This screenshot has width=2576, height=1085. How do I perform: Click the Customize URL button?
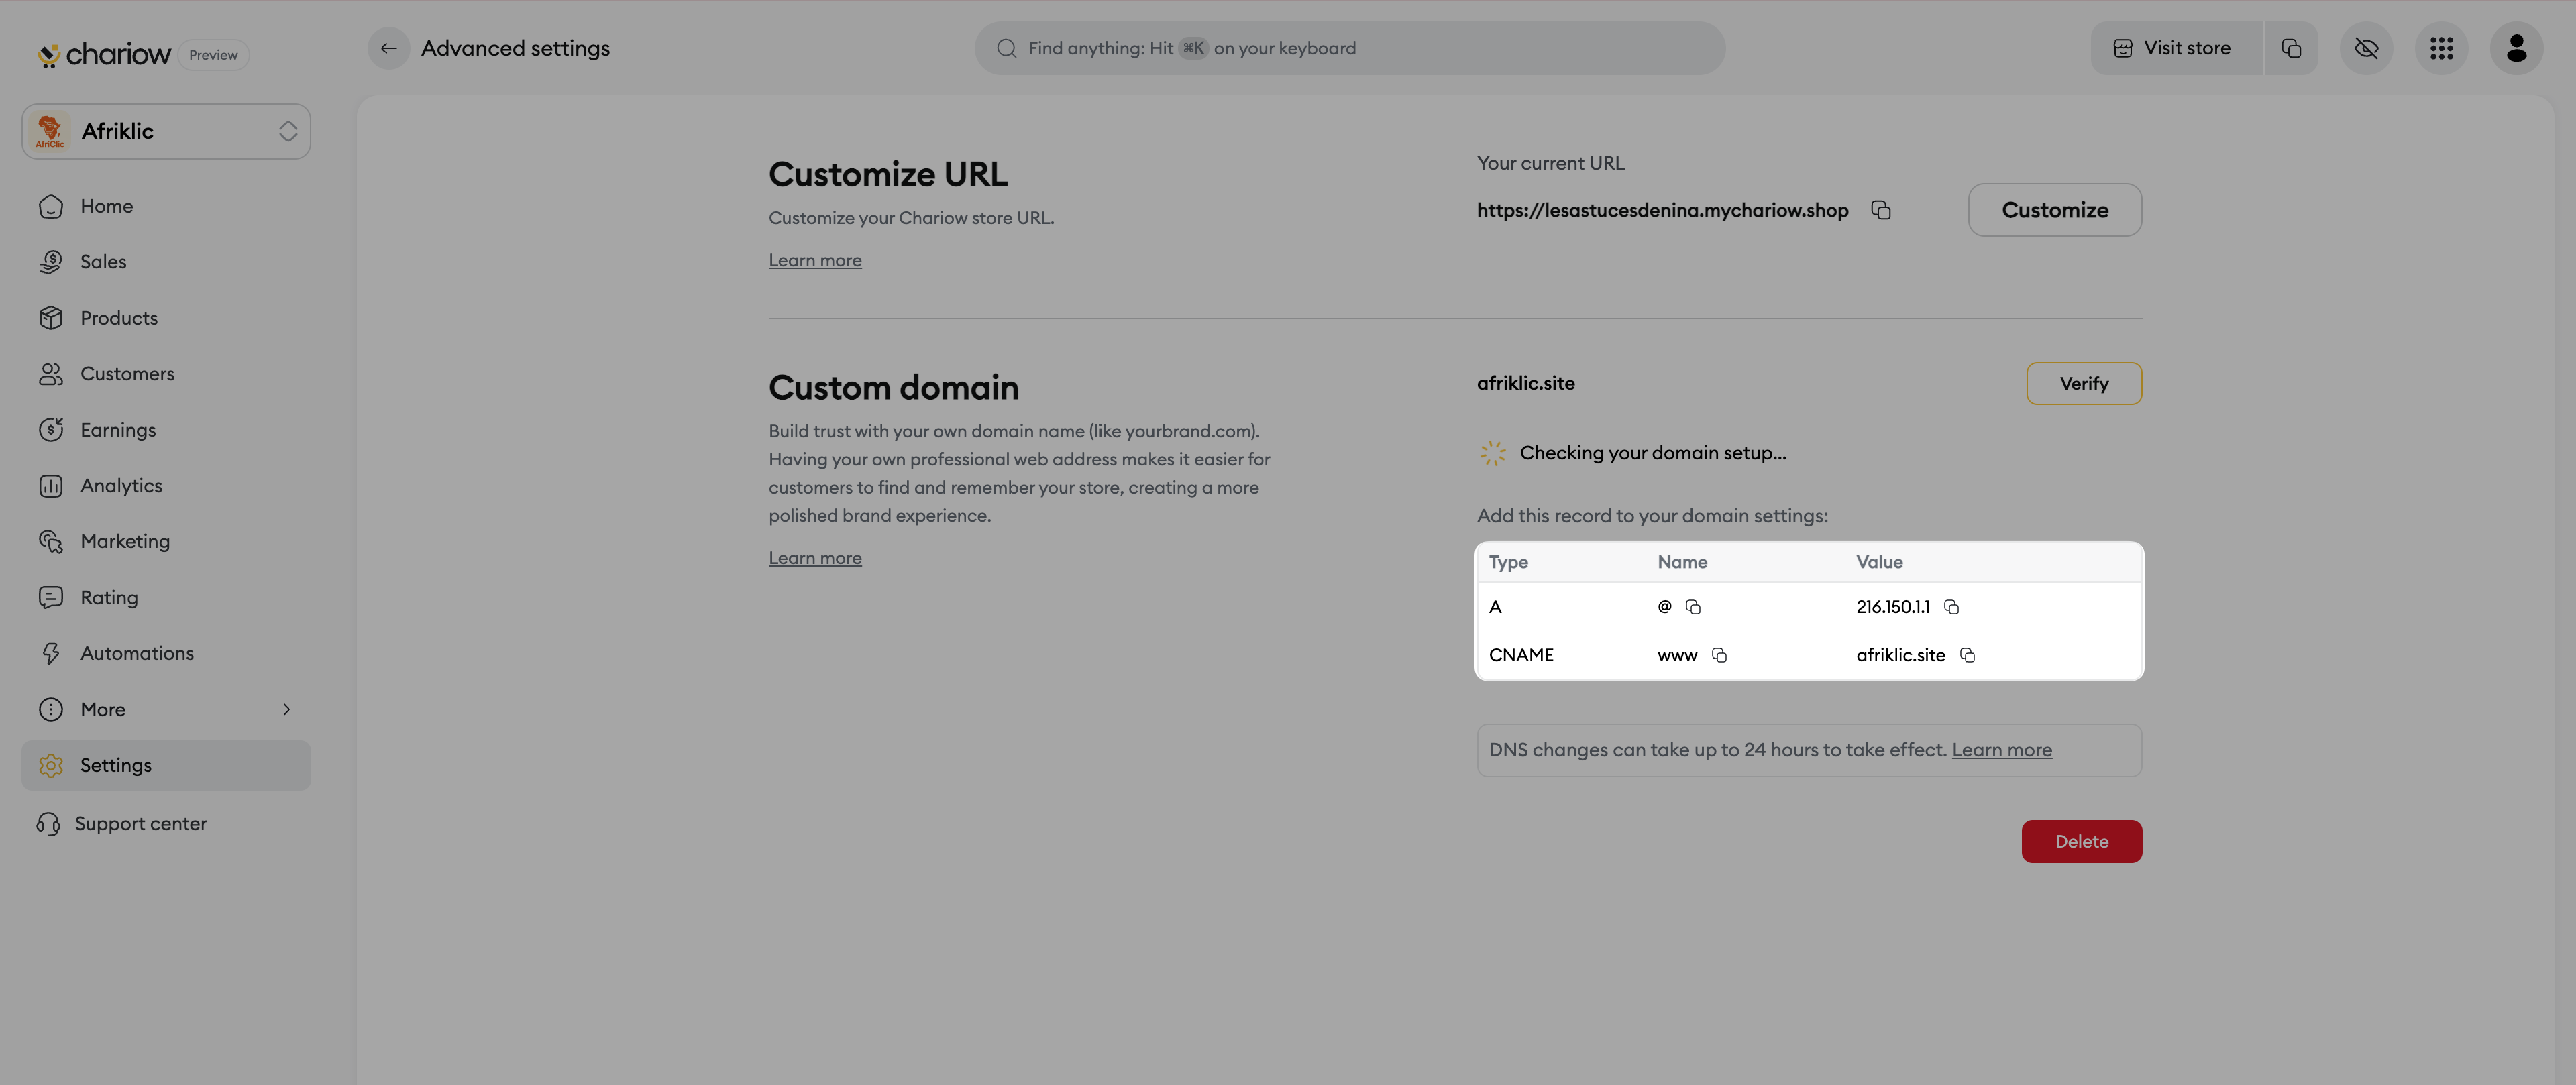[x=2054, y=210]
